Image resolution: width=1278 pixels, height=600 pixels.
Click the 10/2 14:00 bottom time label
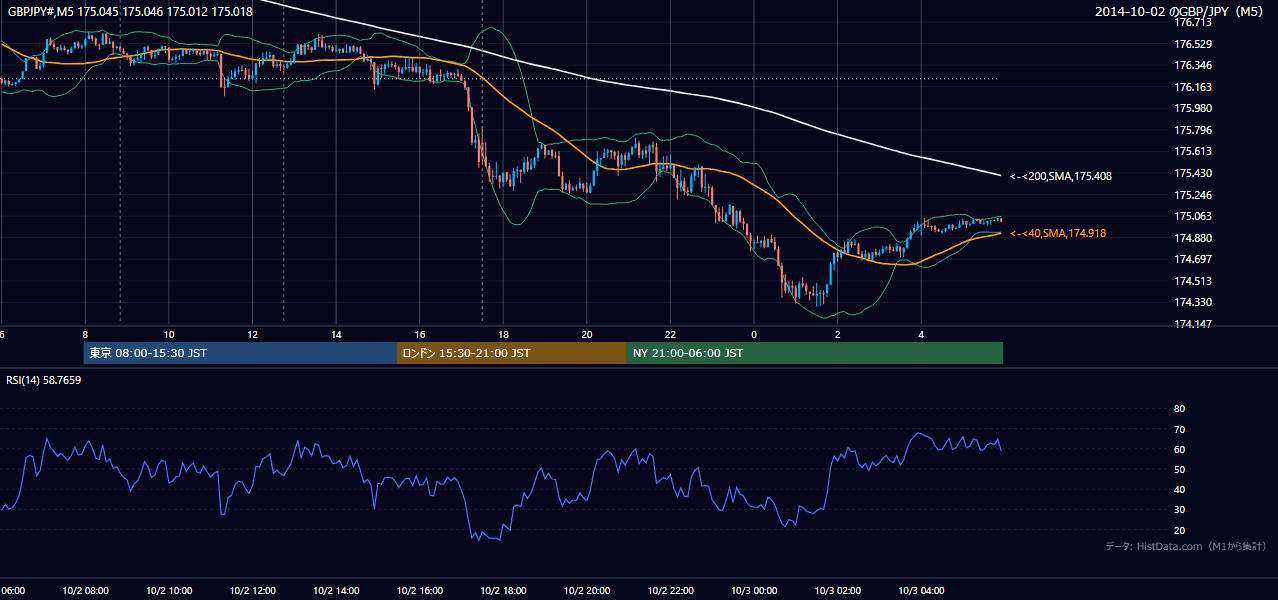click(336, 591)
